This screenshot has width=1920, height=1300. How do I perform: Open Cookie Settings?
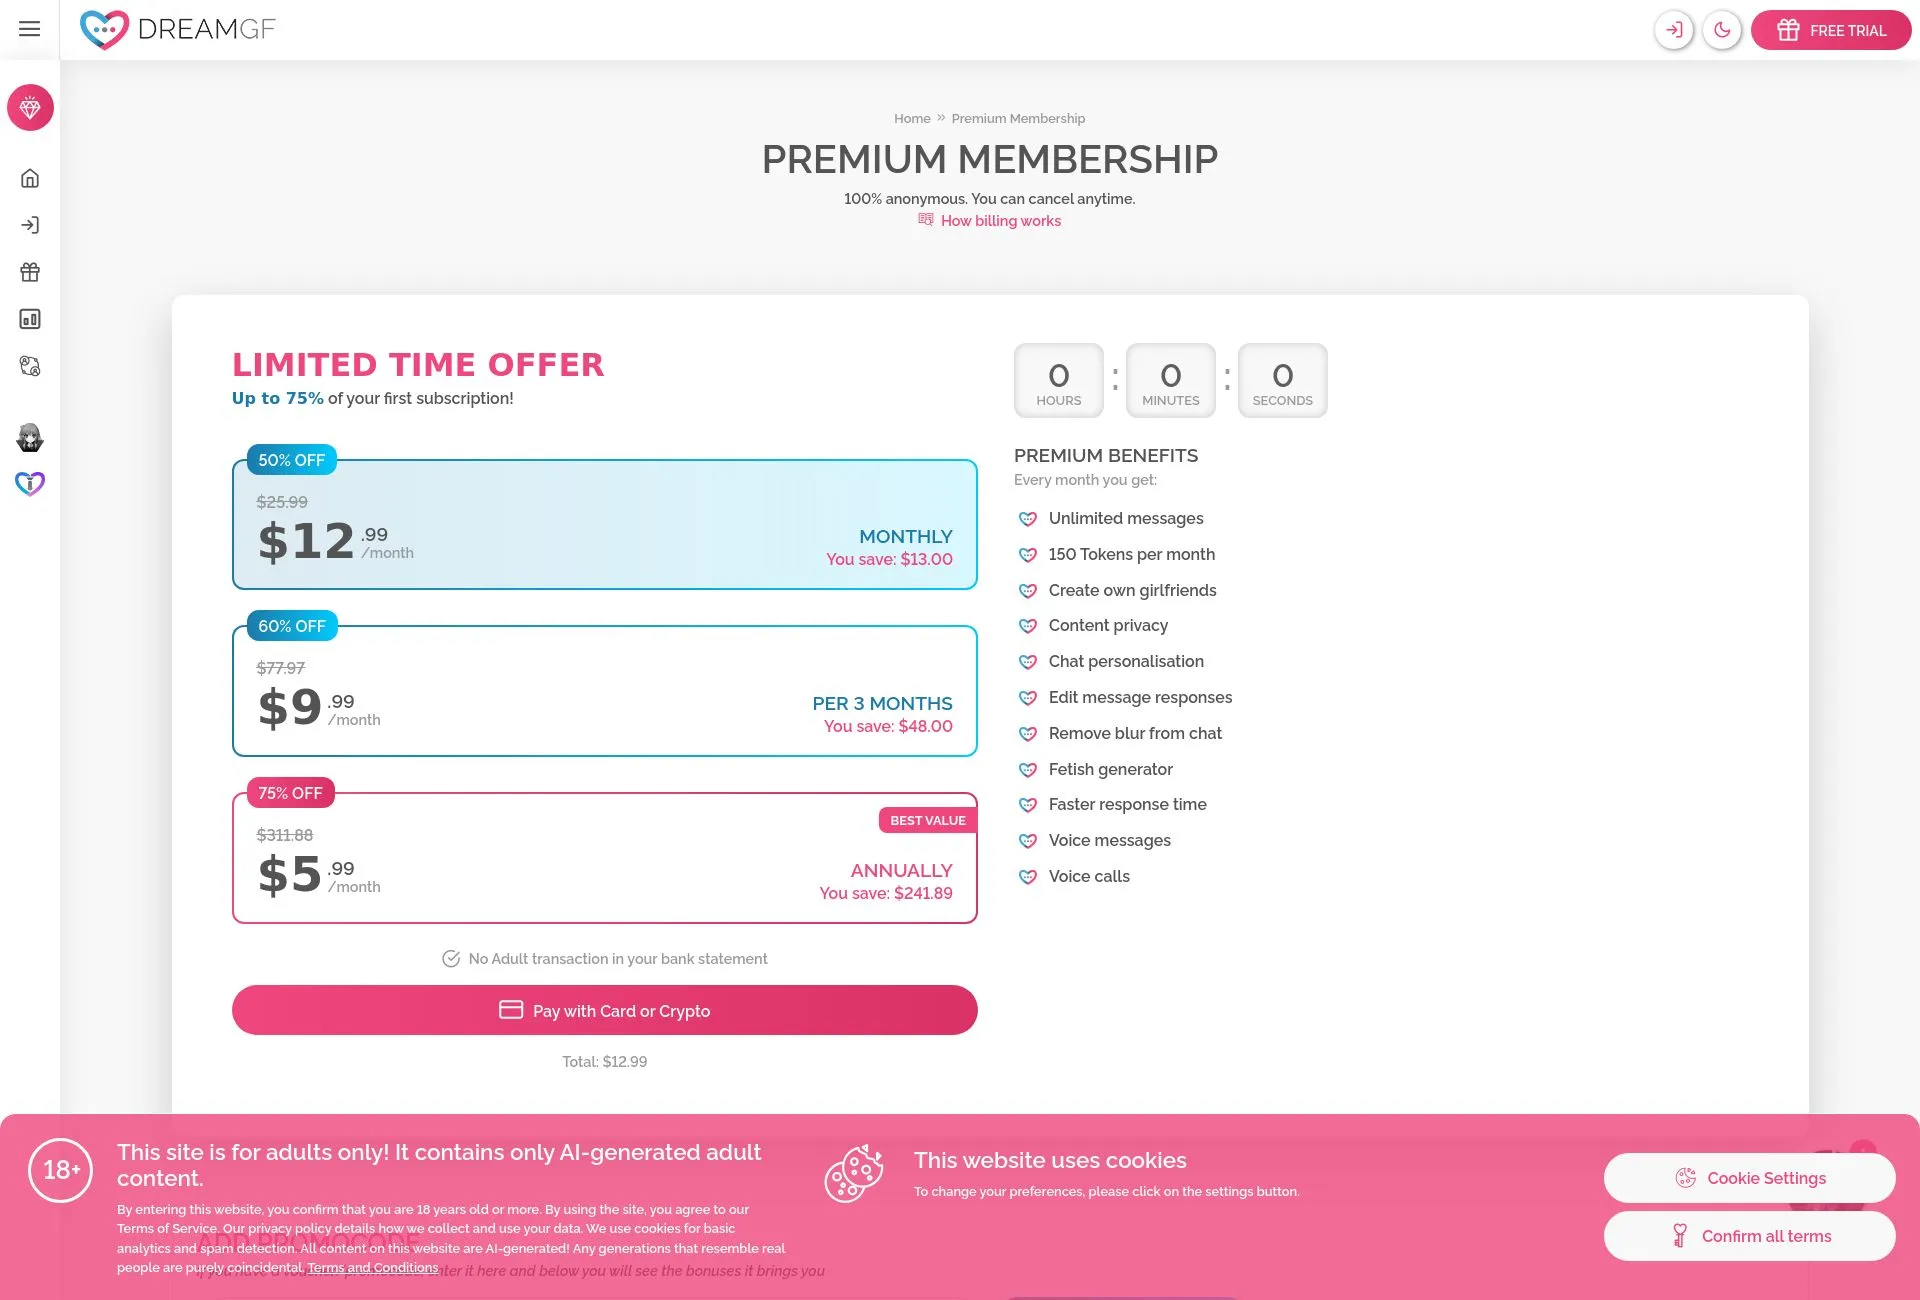pos(1749,1178)
